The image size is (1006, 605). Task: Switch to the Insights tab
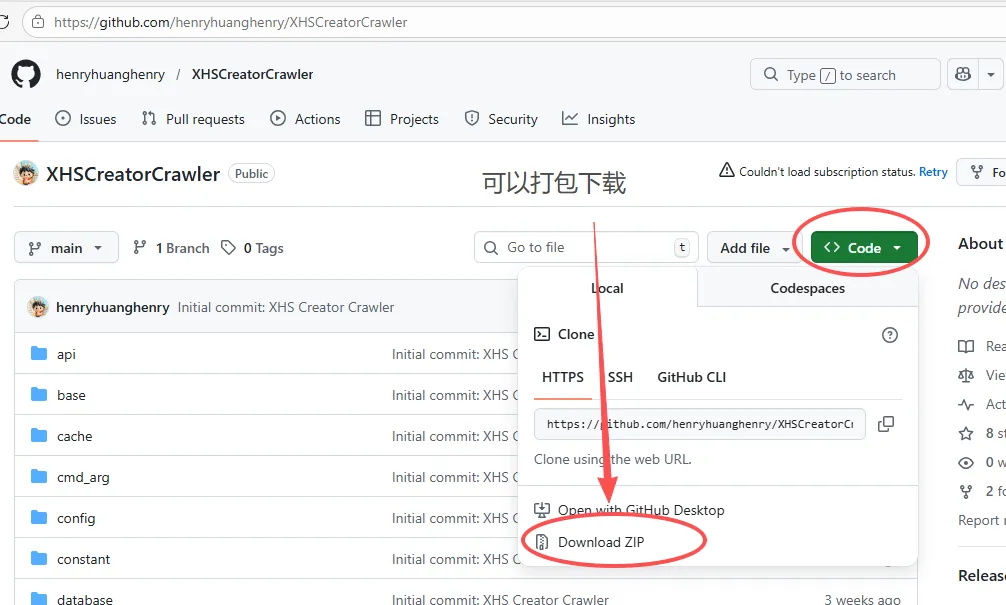point(599,119)
